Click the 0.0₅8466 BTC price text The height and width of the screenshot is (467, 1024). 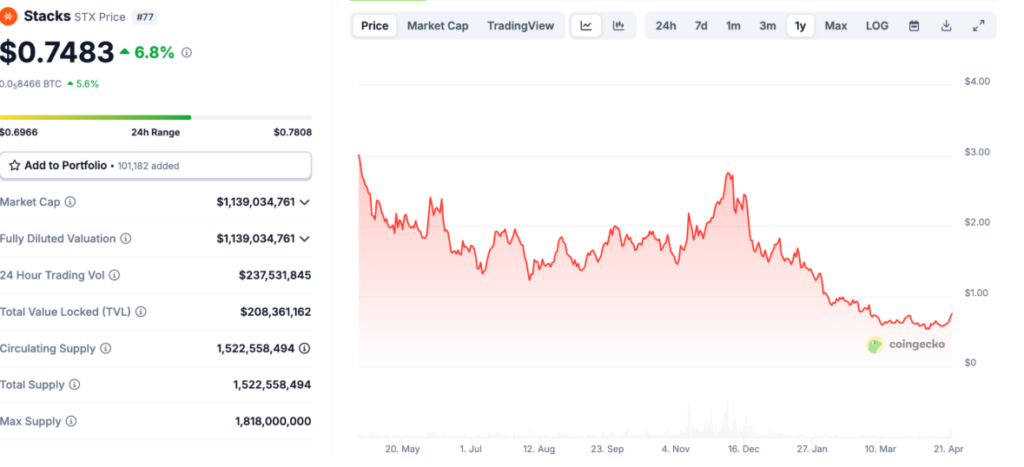(31, 84)
